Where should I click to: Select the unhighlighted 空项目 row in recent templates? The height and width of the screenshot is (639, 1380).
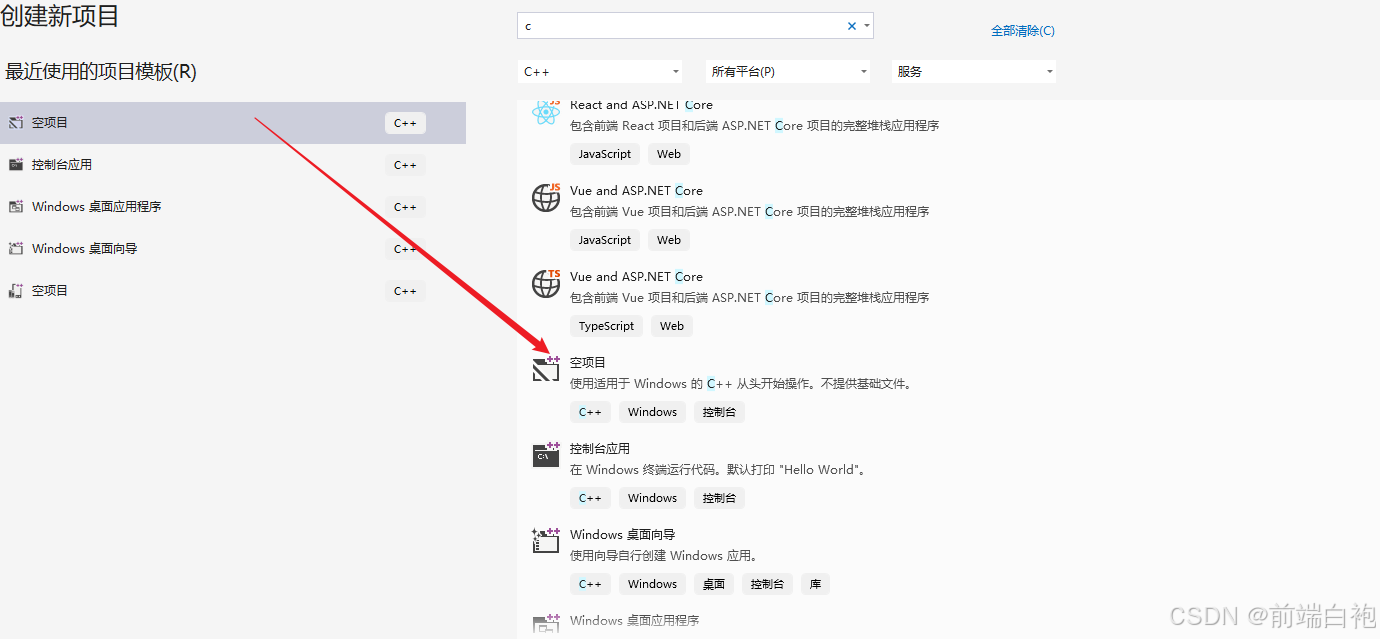pyautogui.click(x=233, y=291)
